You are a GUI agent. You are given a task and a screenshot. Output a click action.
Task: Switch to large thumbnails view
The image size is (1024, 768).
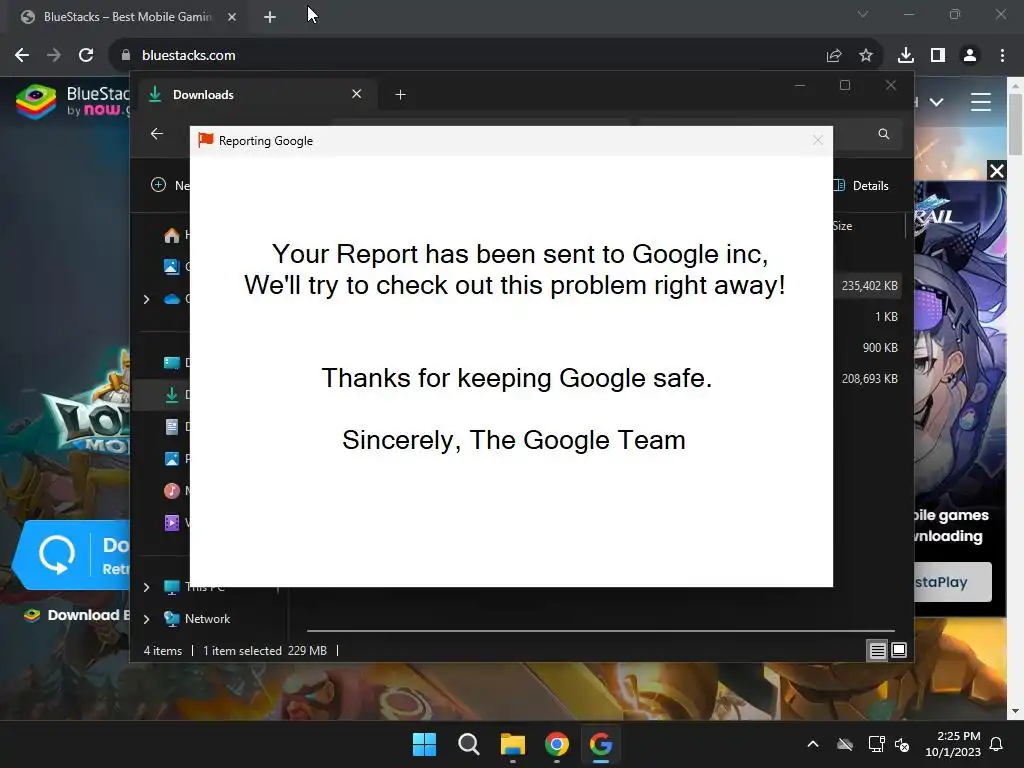coord(899,650)
